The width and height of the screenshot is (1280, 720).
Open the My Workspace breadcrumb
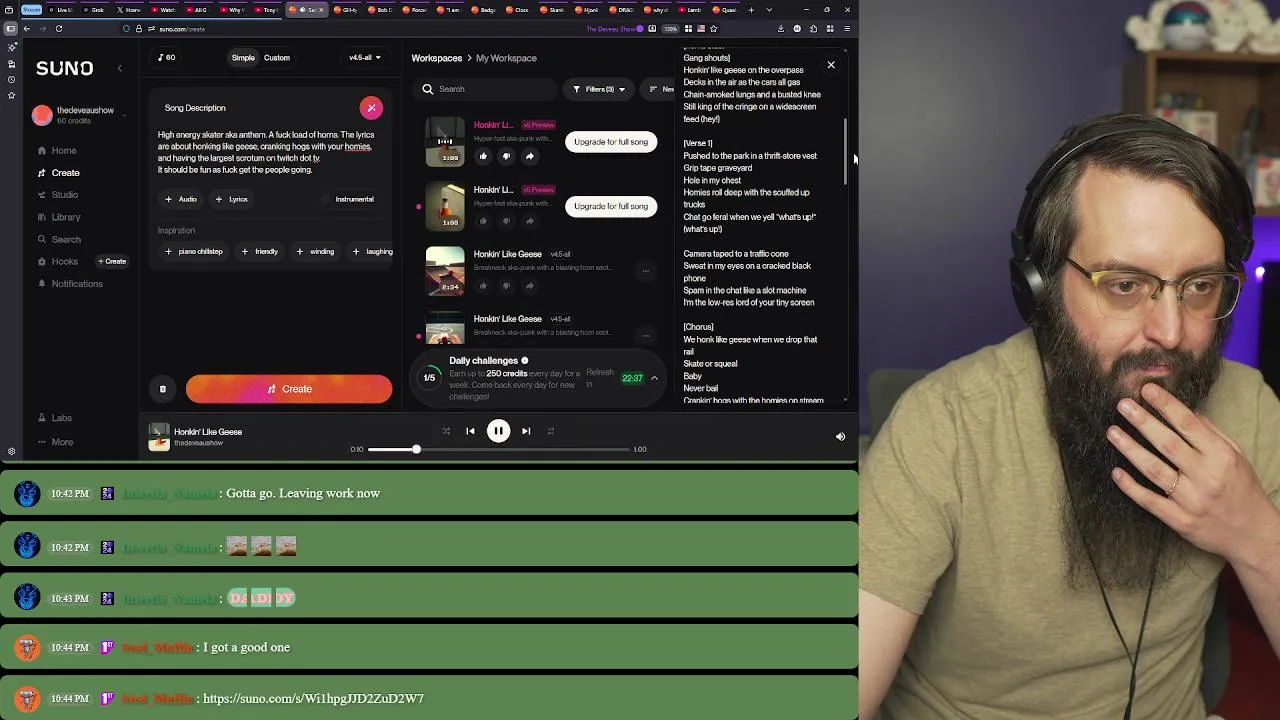pos(506,58)
